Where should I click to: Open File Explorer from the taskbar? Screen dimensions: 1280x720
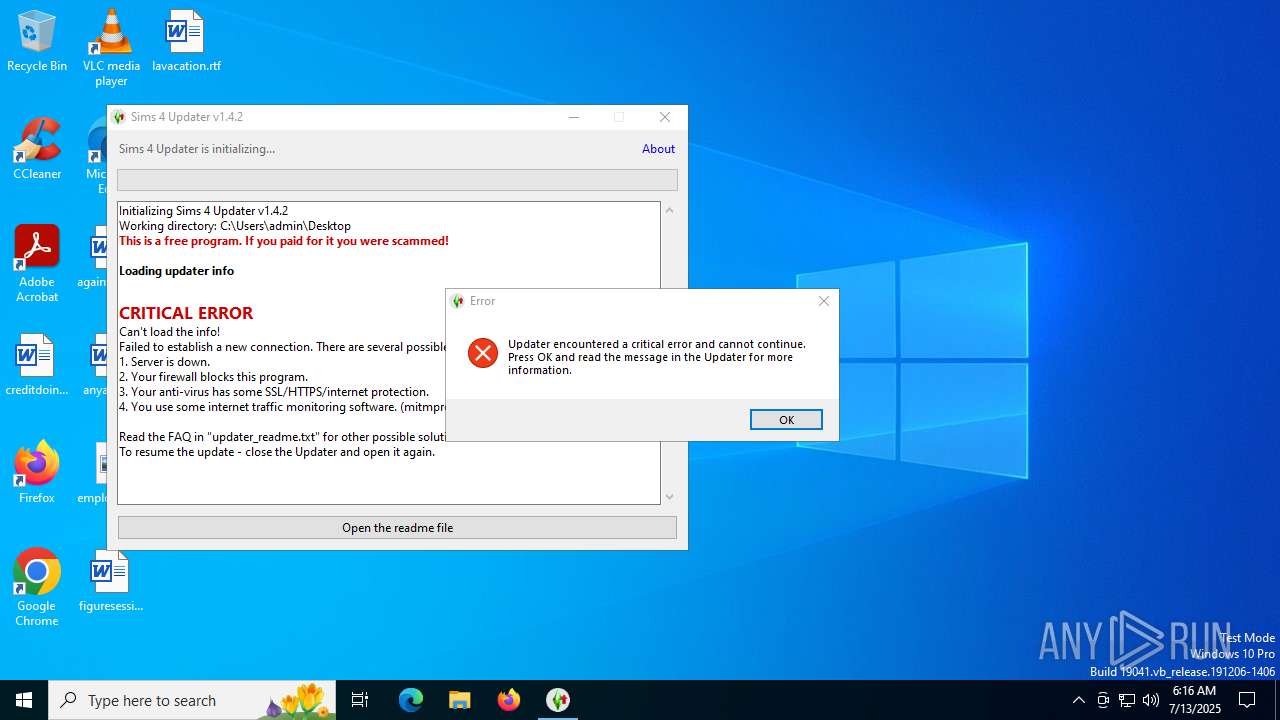pyautogui.click(x=459, y=700)
